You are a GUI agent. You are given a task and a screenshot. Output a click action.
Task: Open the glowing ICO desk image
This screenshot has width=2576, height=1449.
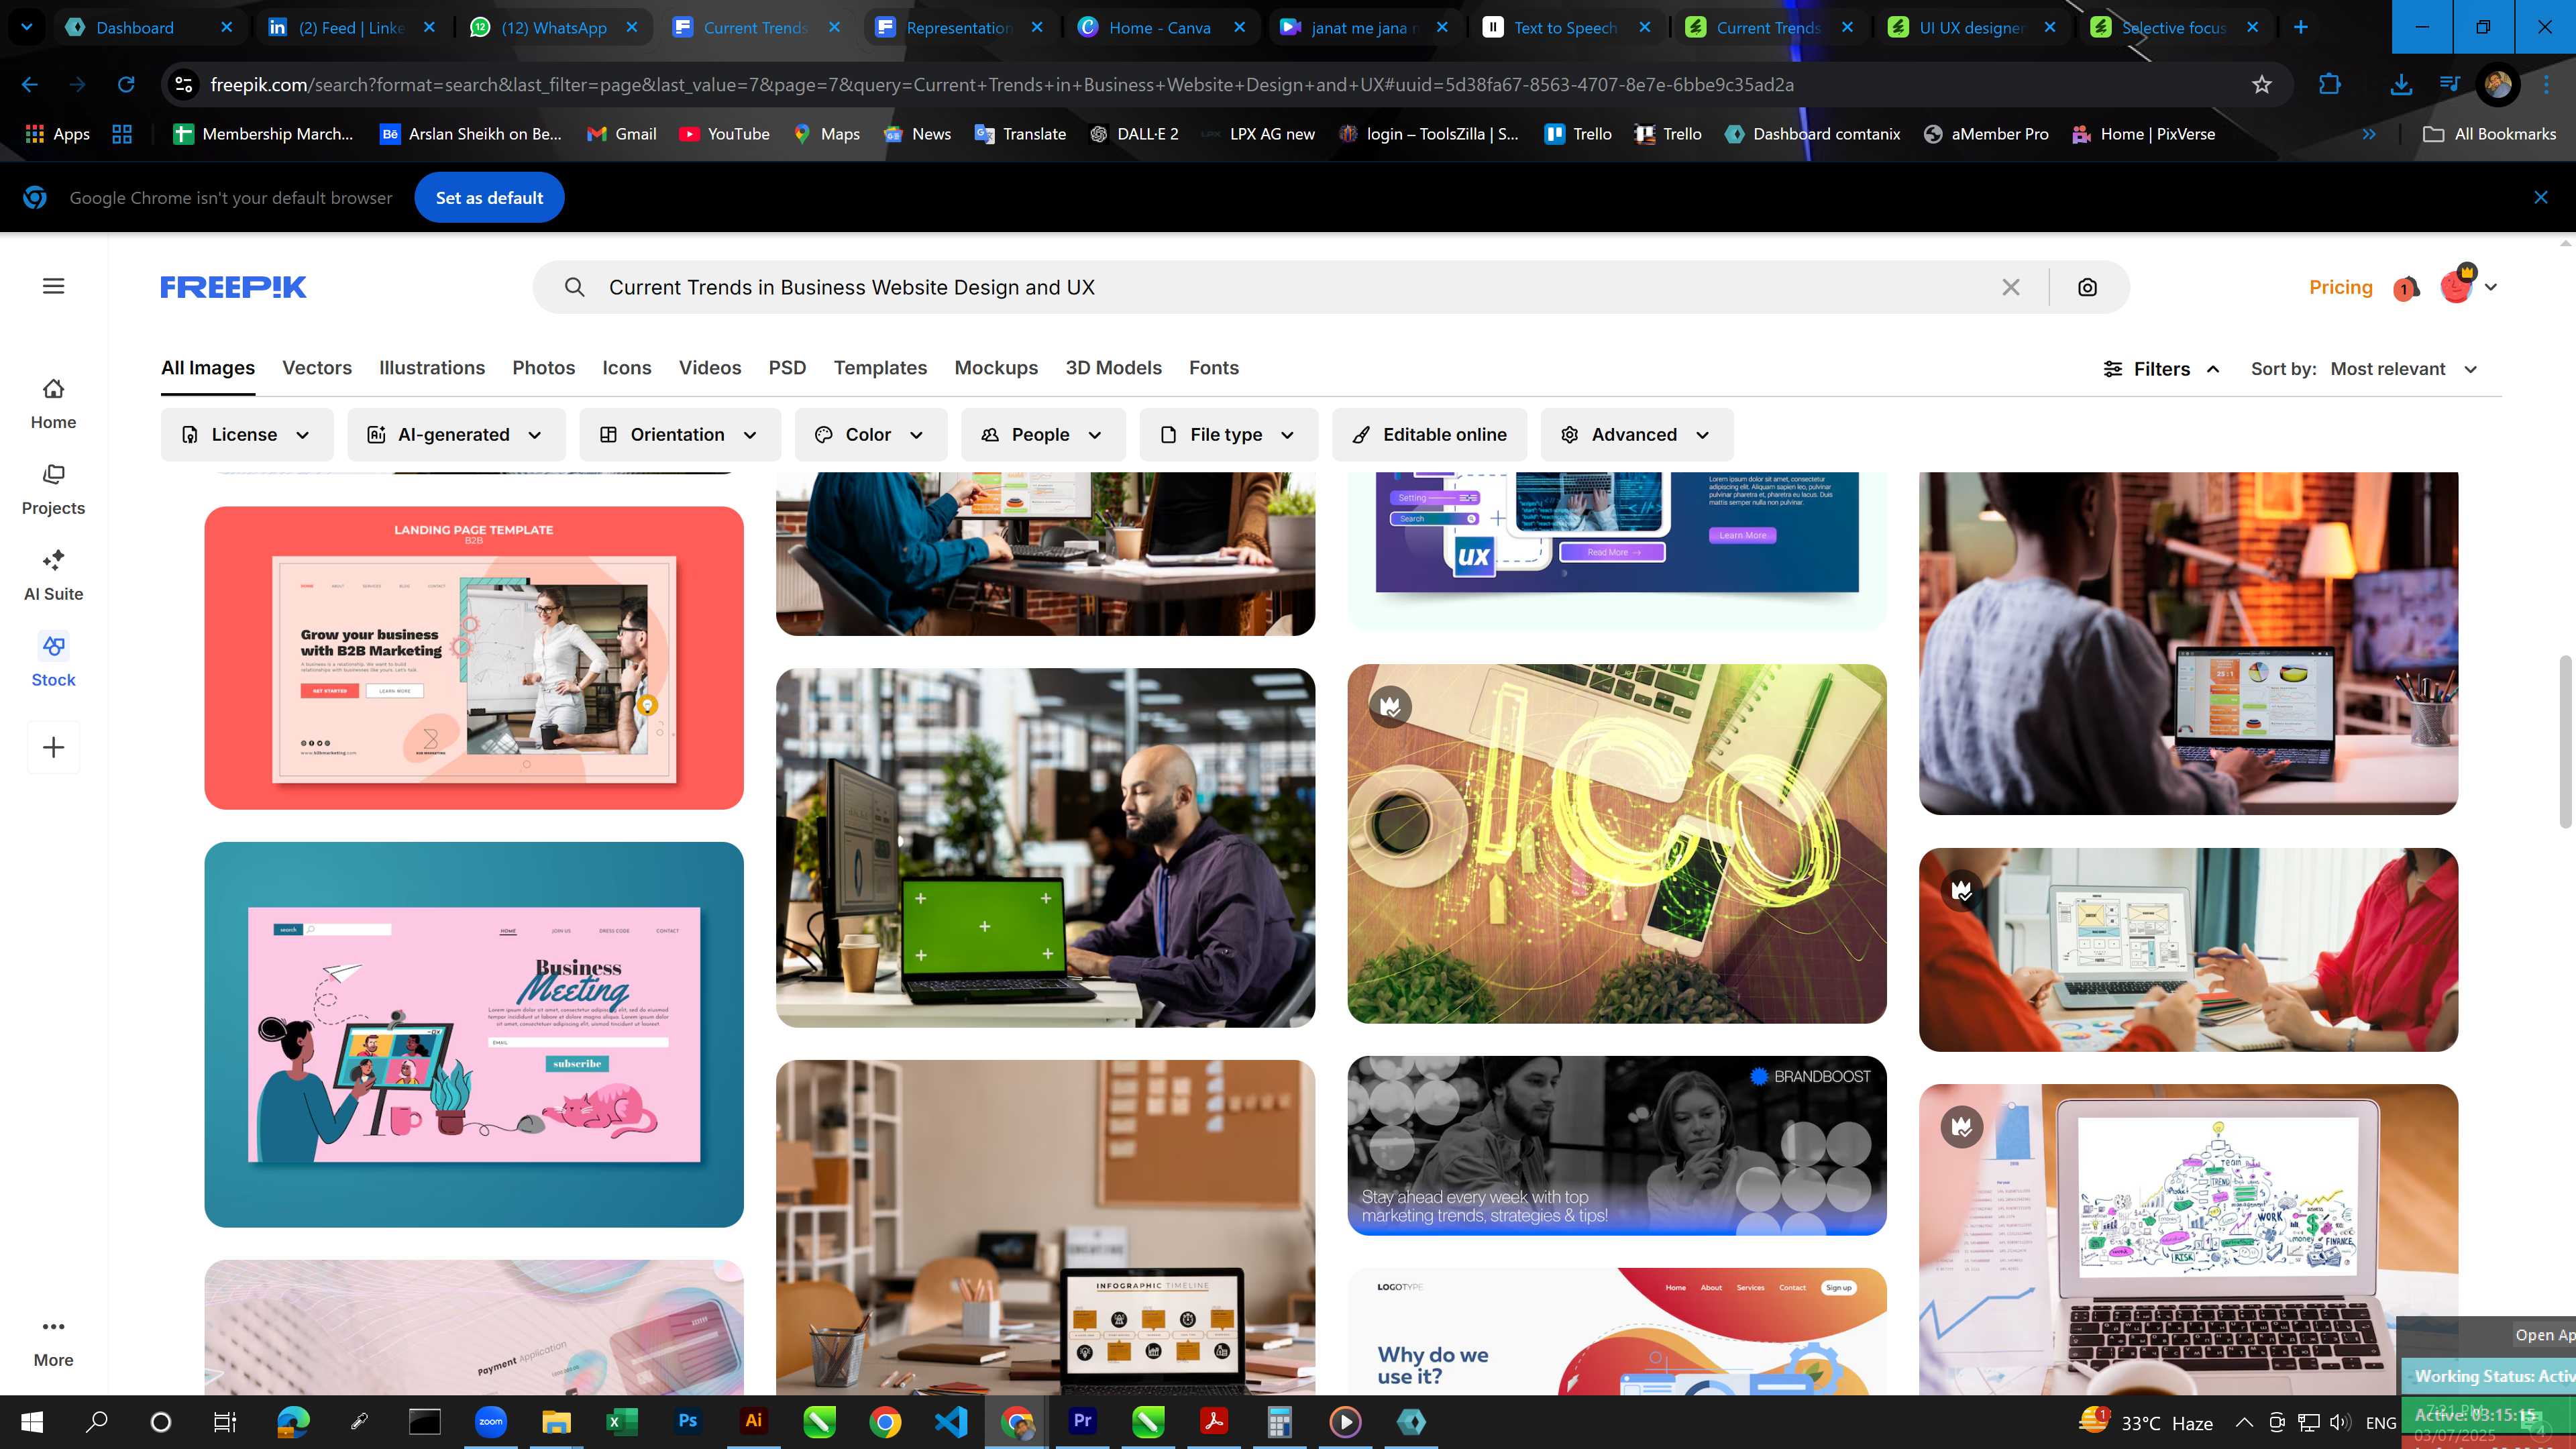point(1617,843)
